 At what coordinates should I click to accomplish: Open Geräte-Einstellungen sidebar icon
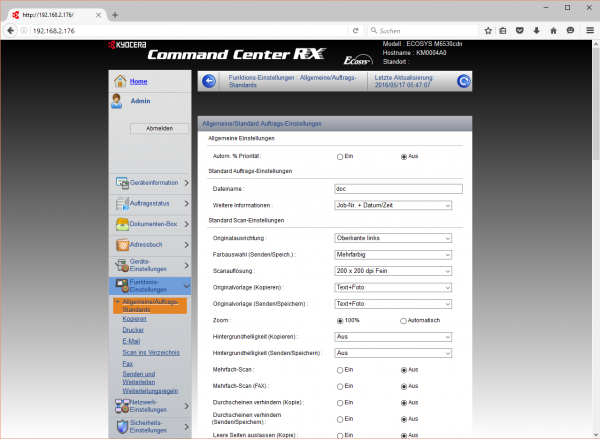click(123, 265)
